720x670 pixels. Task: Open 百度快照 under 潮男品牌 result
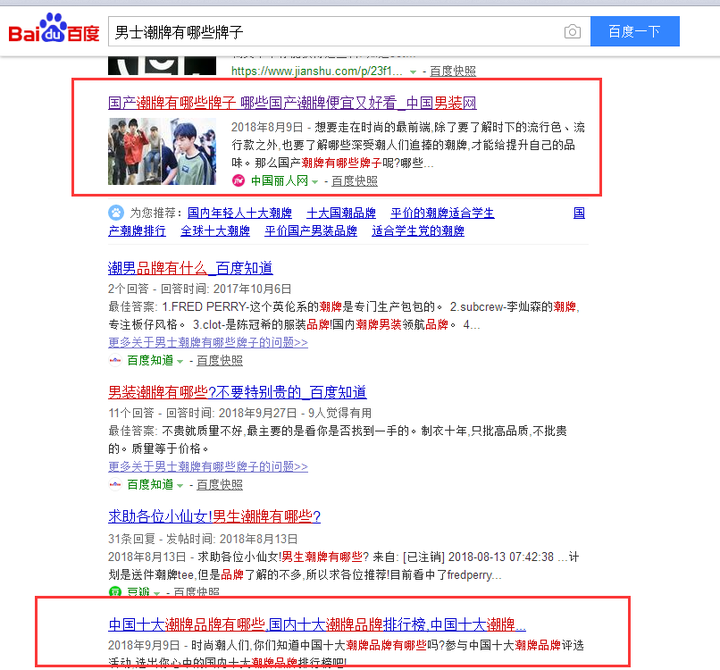click(219, 361)
